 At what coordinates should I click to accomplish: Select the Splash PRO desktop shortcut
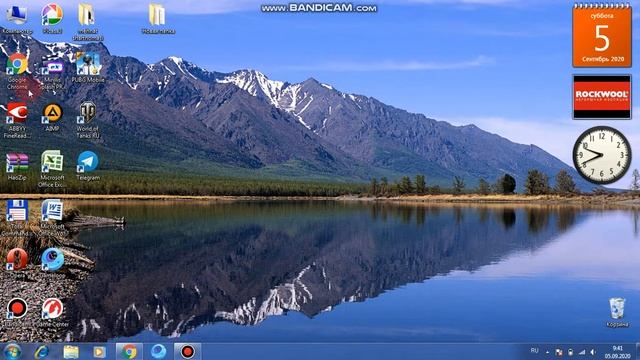coord(53,72)
